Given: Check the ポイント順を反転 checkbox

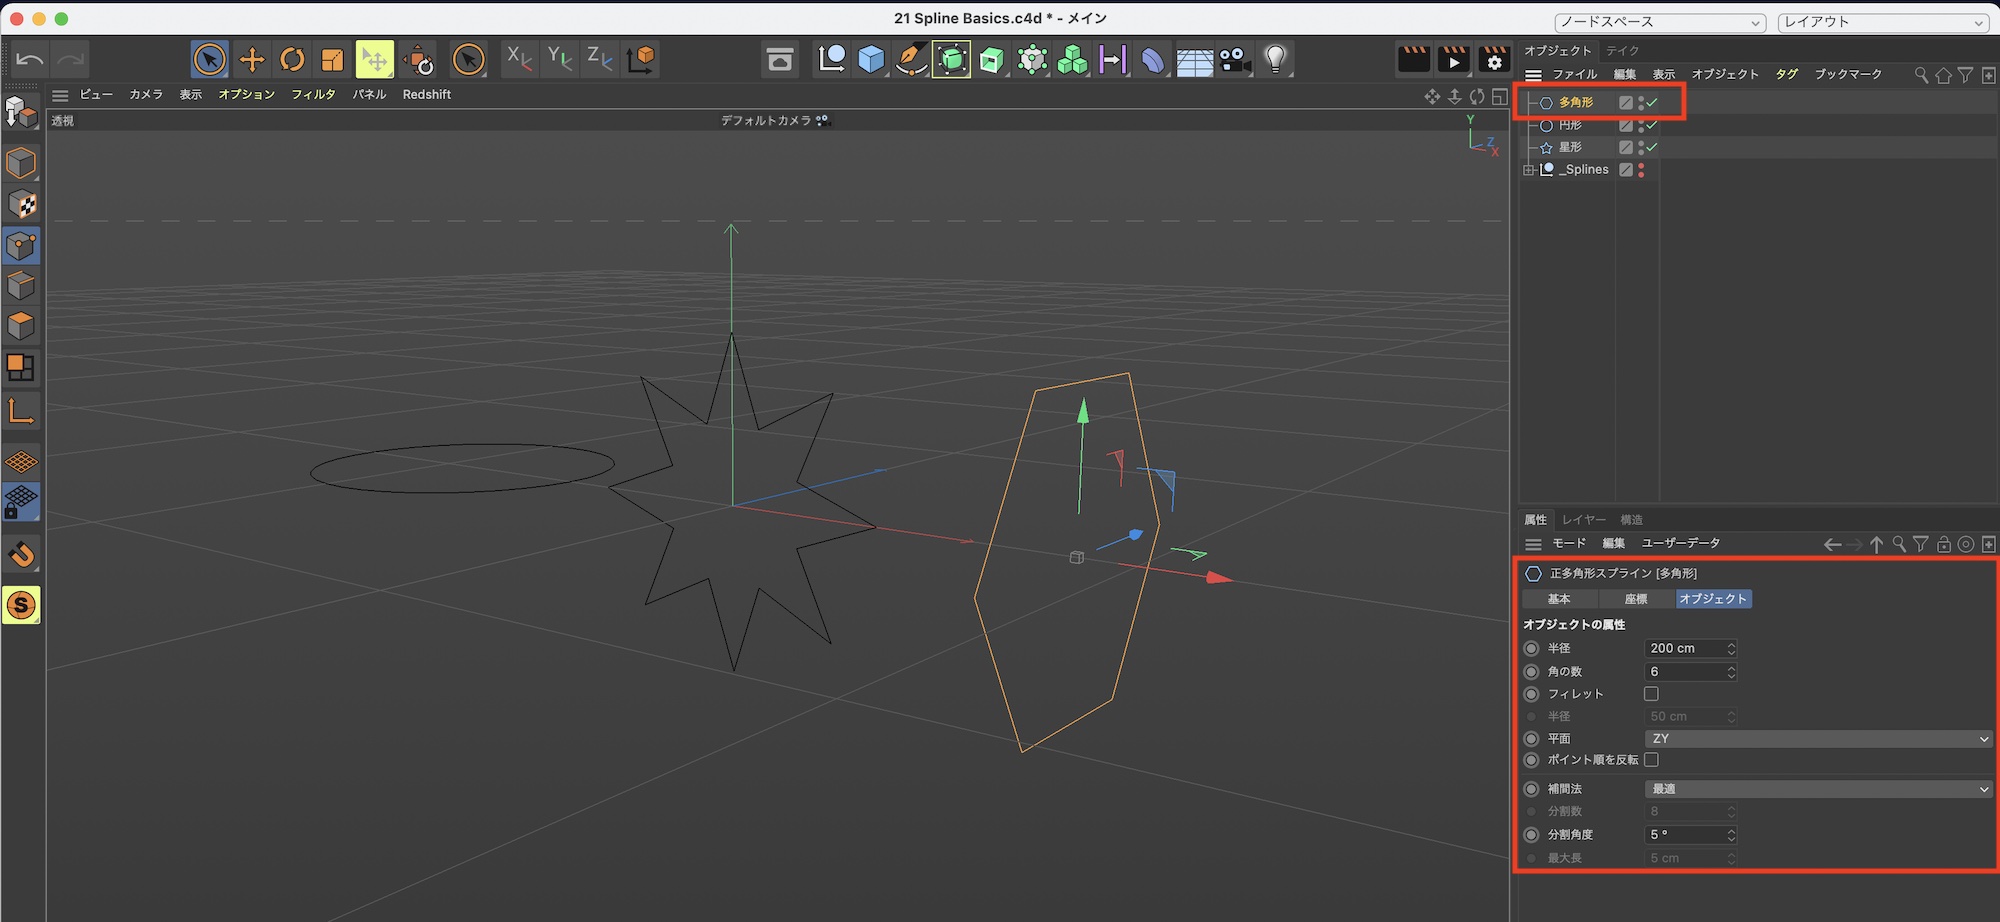Looking at the screenshot, I should (x=1651, y=760).
